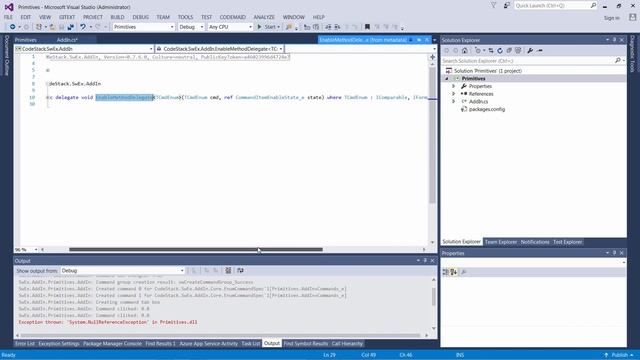Select Solution 'Primitives' (1 project) node
This screenshot has height=360, width=640.
[488, 71]
